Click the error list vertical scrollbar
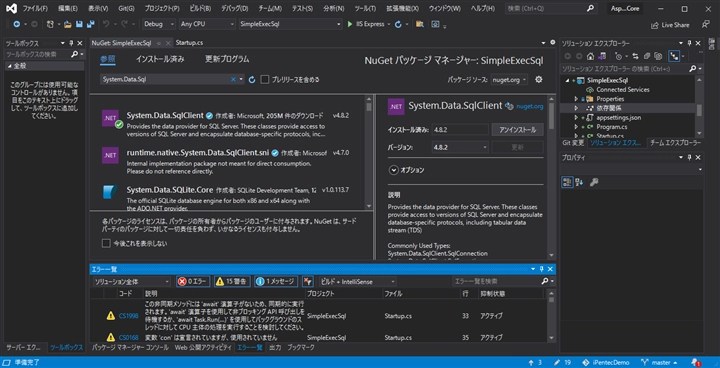The image size is (720, 368). pos(552,317)
